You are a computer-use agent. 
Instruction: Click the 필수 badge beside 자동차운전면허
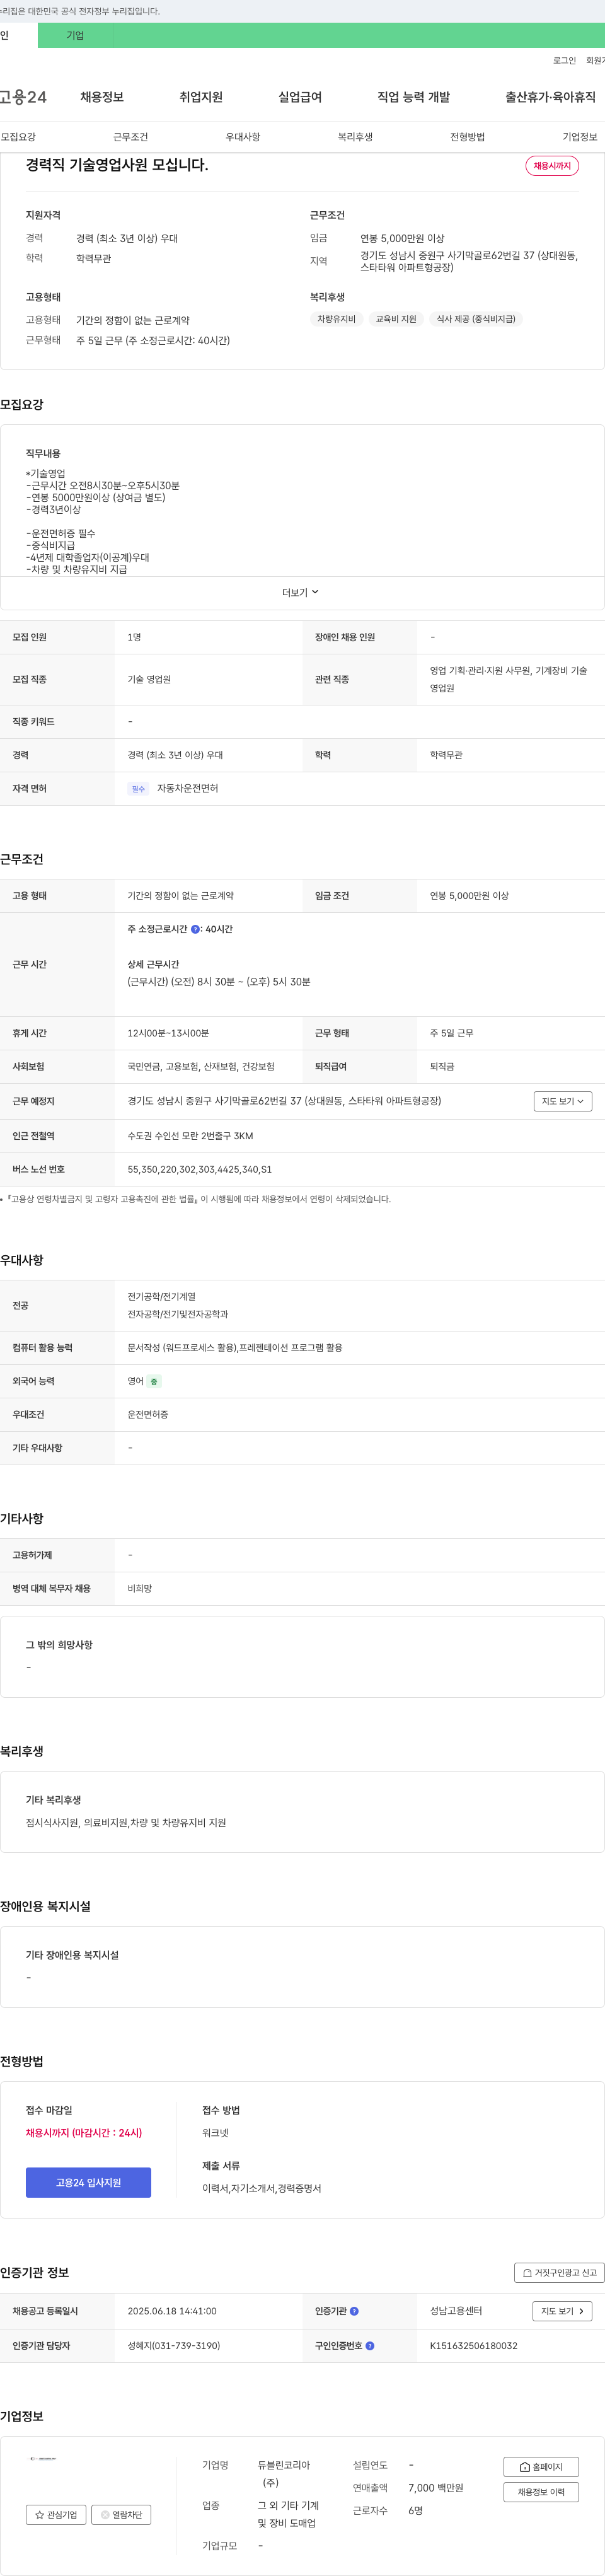(x=138, y=789)
